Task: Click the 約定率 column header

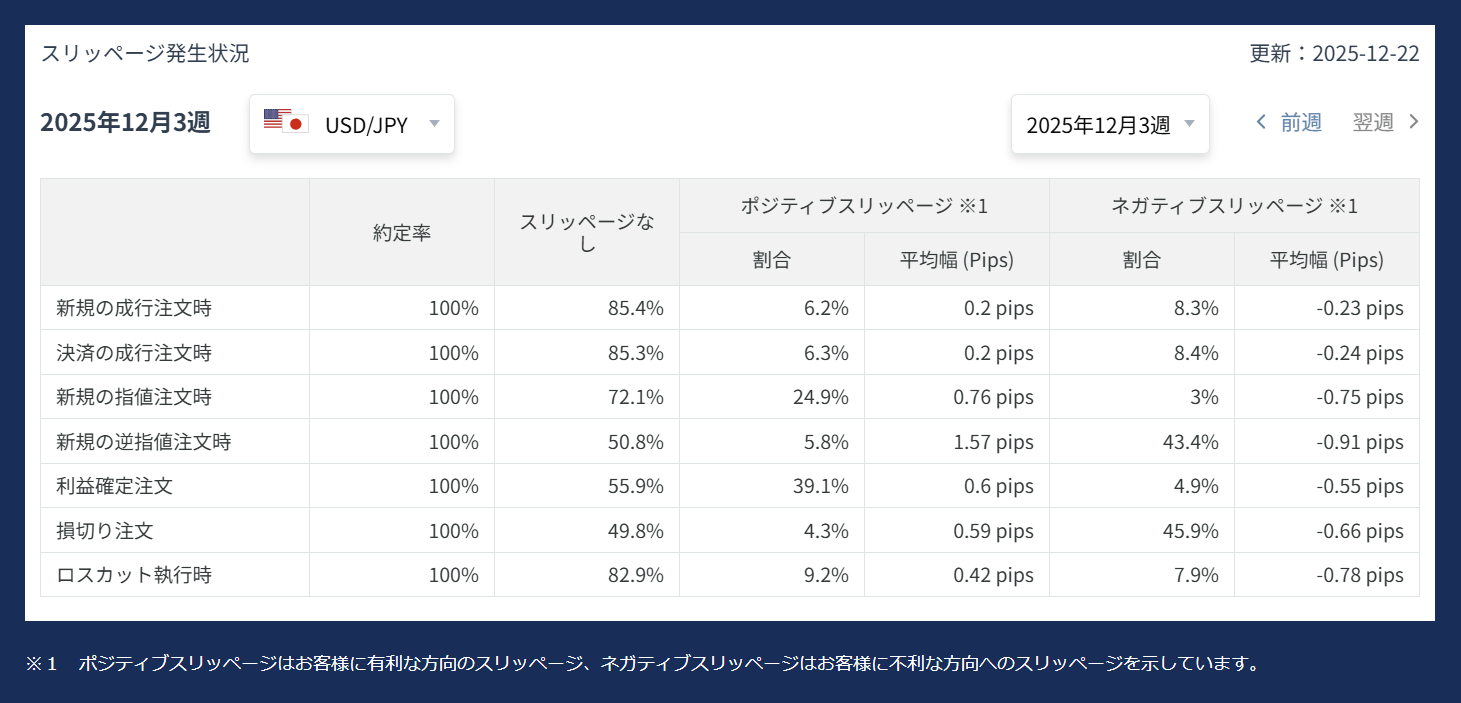Action: coord(401,231)
